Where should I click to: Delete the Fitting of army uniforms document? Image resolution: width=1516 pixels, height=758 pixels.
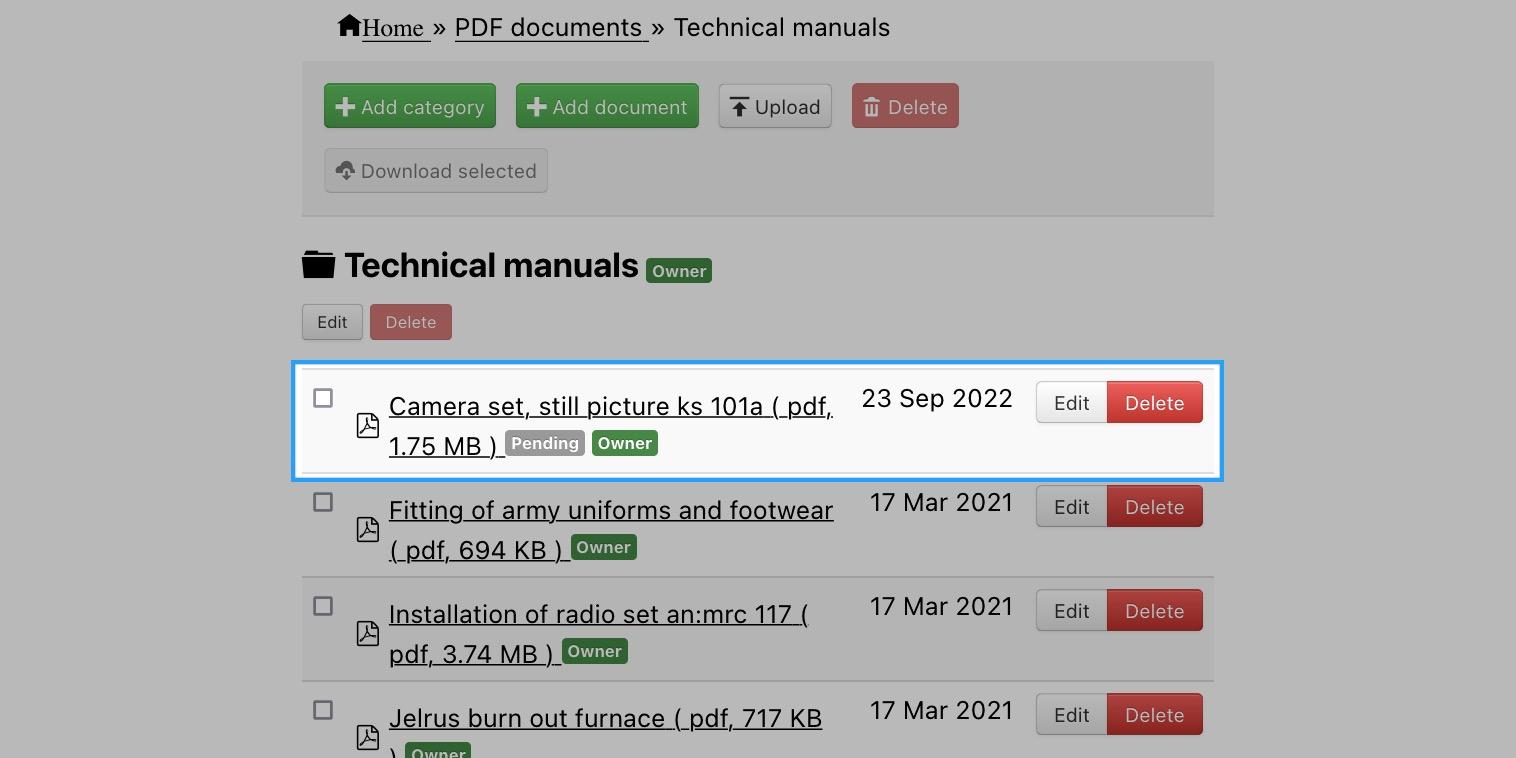(x=1154, y=507)
